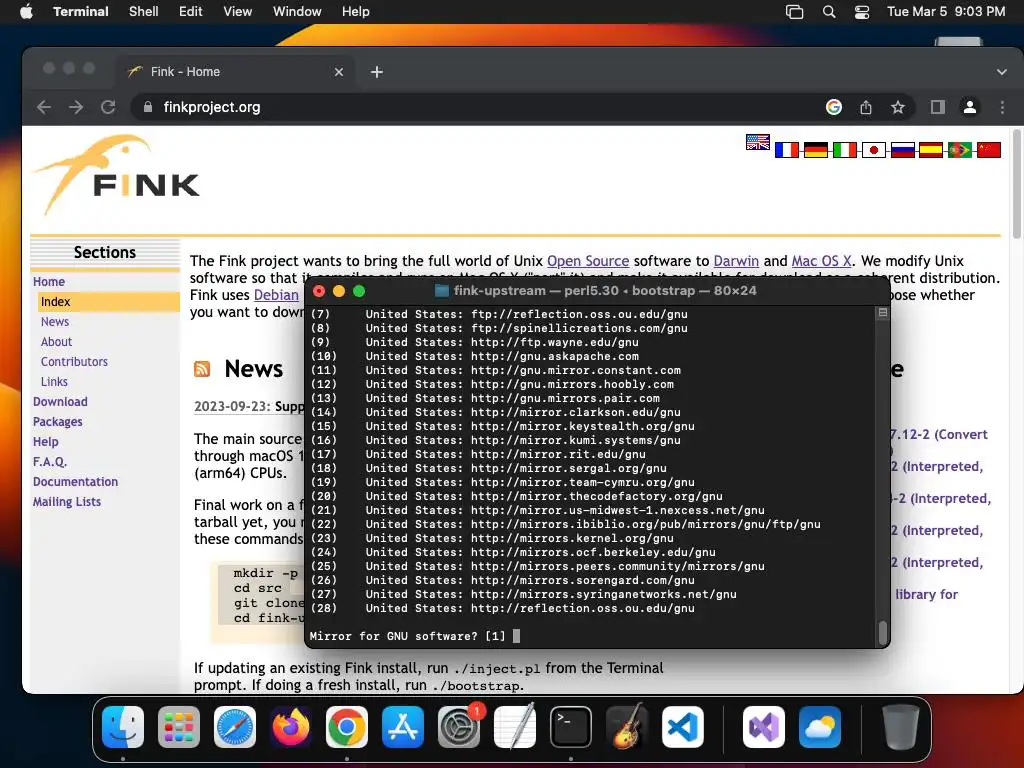Open GarageBand from the Dock
Screen dimensions: 1024x768
click(627, 727)
